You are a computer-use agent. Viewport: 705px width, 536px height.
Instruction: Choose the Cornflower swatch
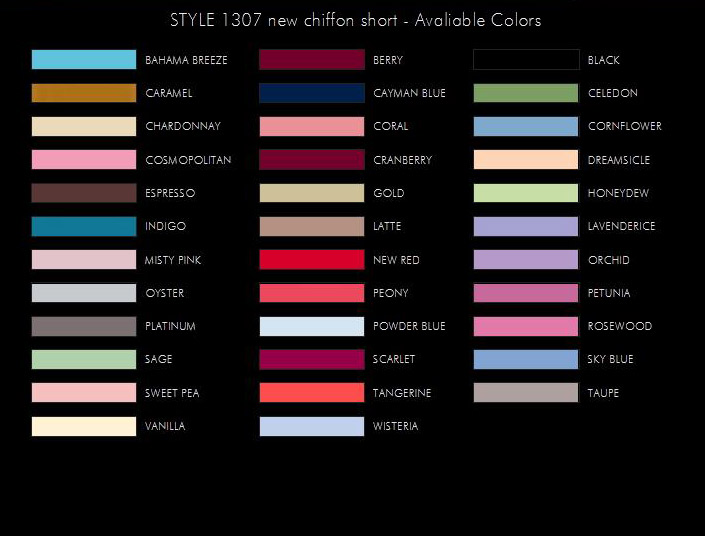click(x=526, y=126)
